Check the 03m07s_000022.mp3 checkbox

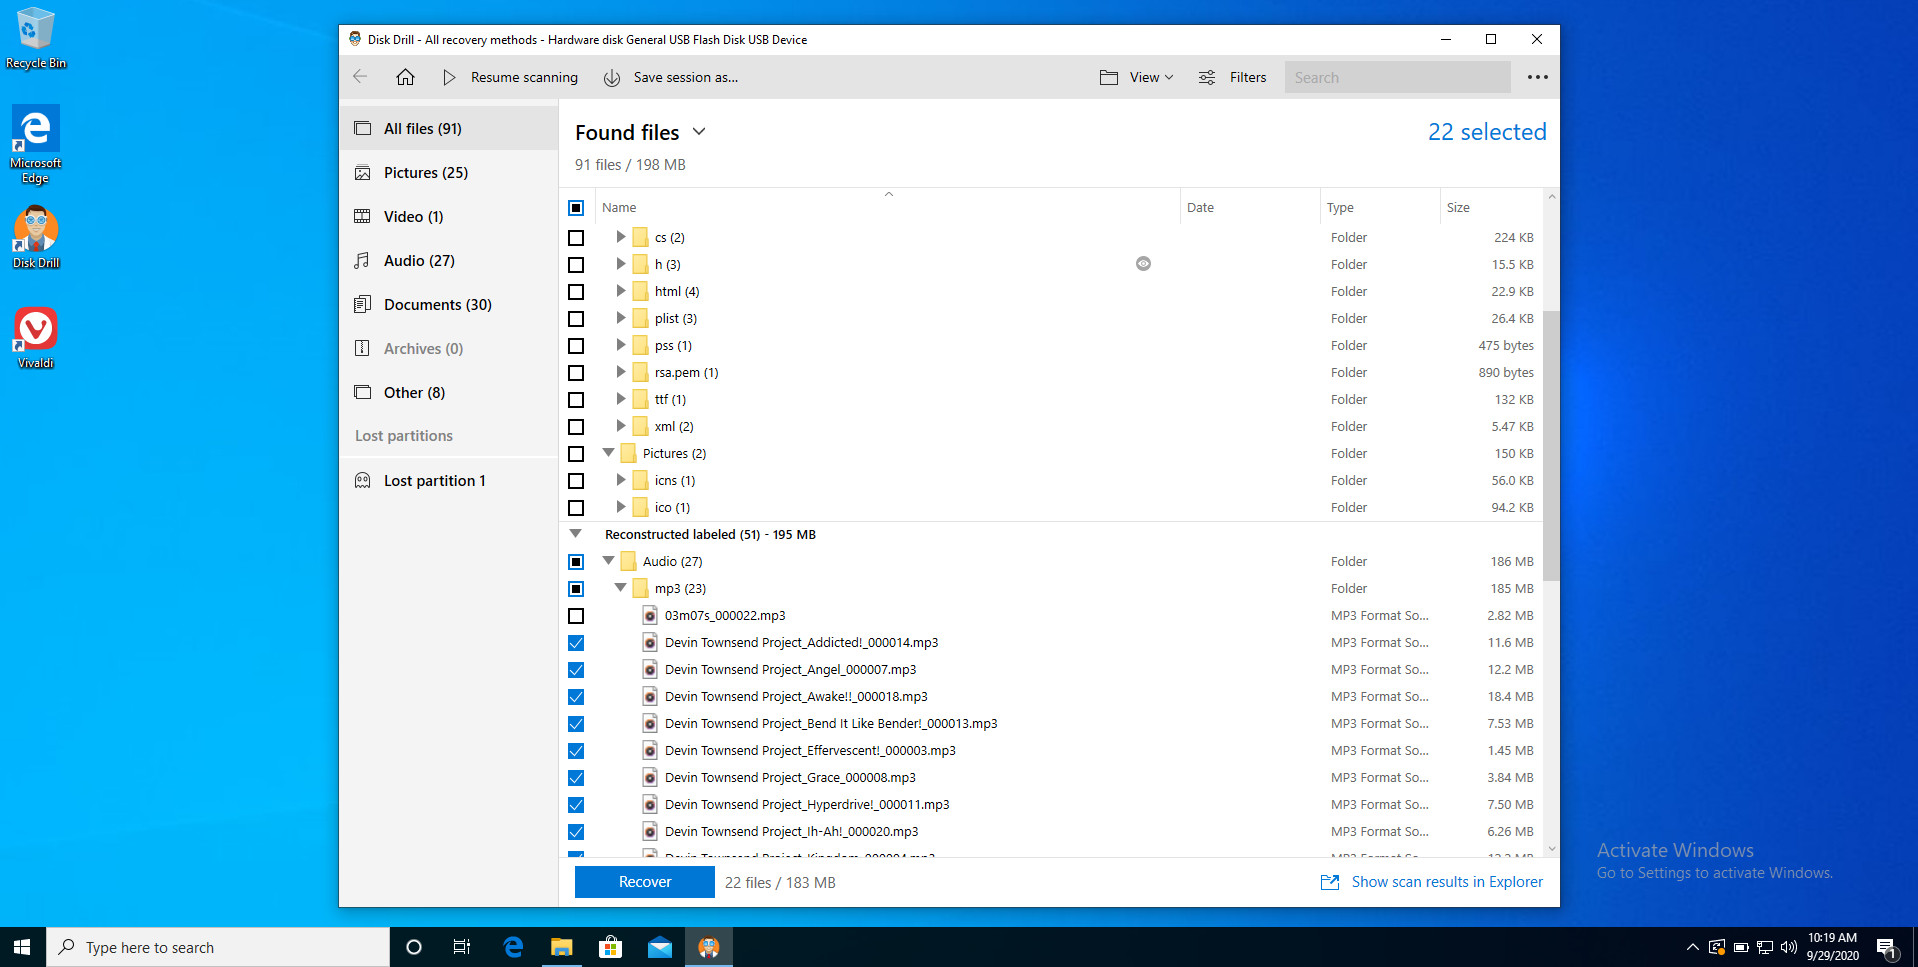(x=576, y=616)
